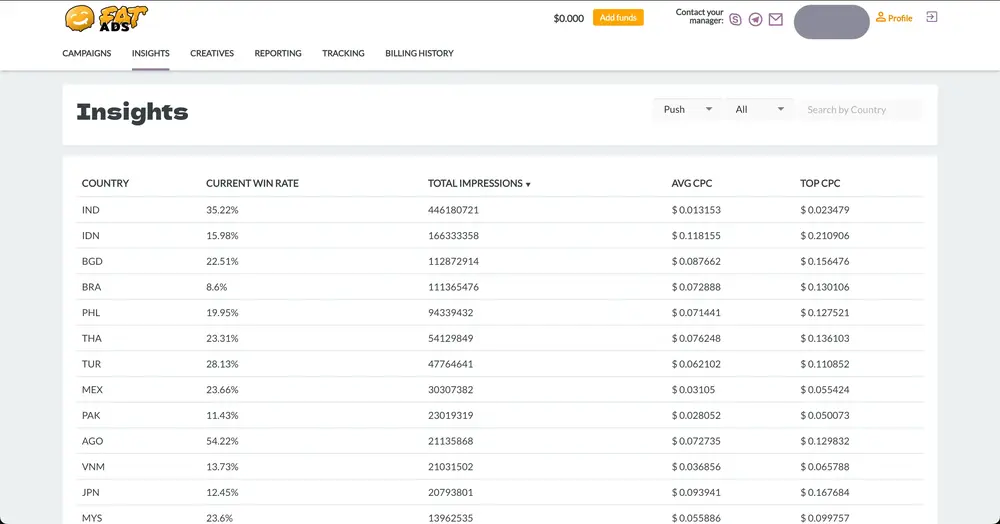The image size is (1000, 524).
Task: Click top CPC value $0.156476
Action: [825, 261]
